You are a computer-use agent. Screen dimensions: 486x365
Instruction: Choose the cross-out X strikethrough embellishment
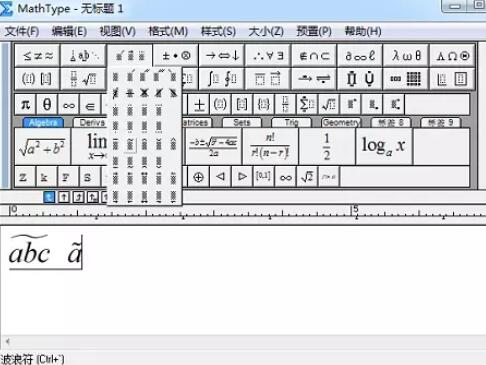click(x=144, y=93)
